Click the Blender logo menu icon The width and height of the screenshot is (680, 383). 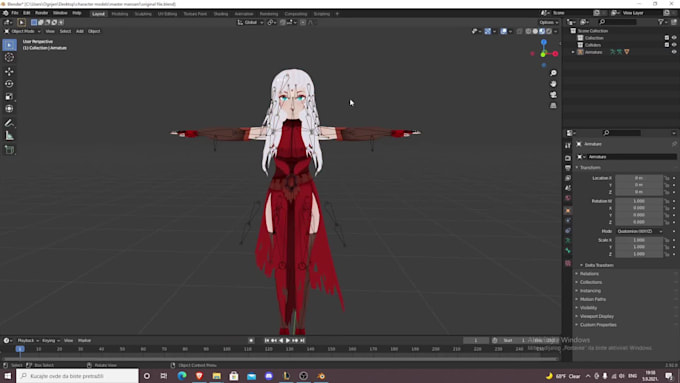click(x=5, y=13)
